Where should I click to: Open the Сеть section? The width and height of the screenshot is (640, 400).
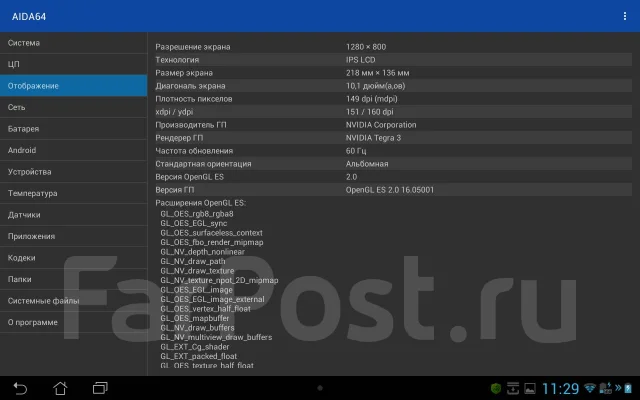[73, 107]
